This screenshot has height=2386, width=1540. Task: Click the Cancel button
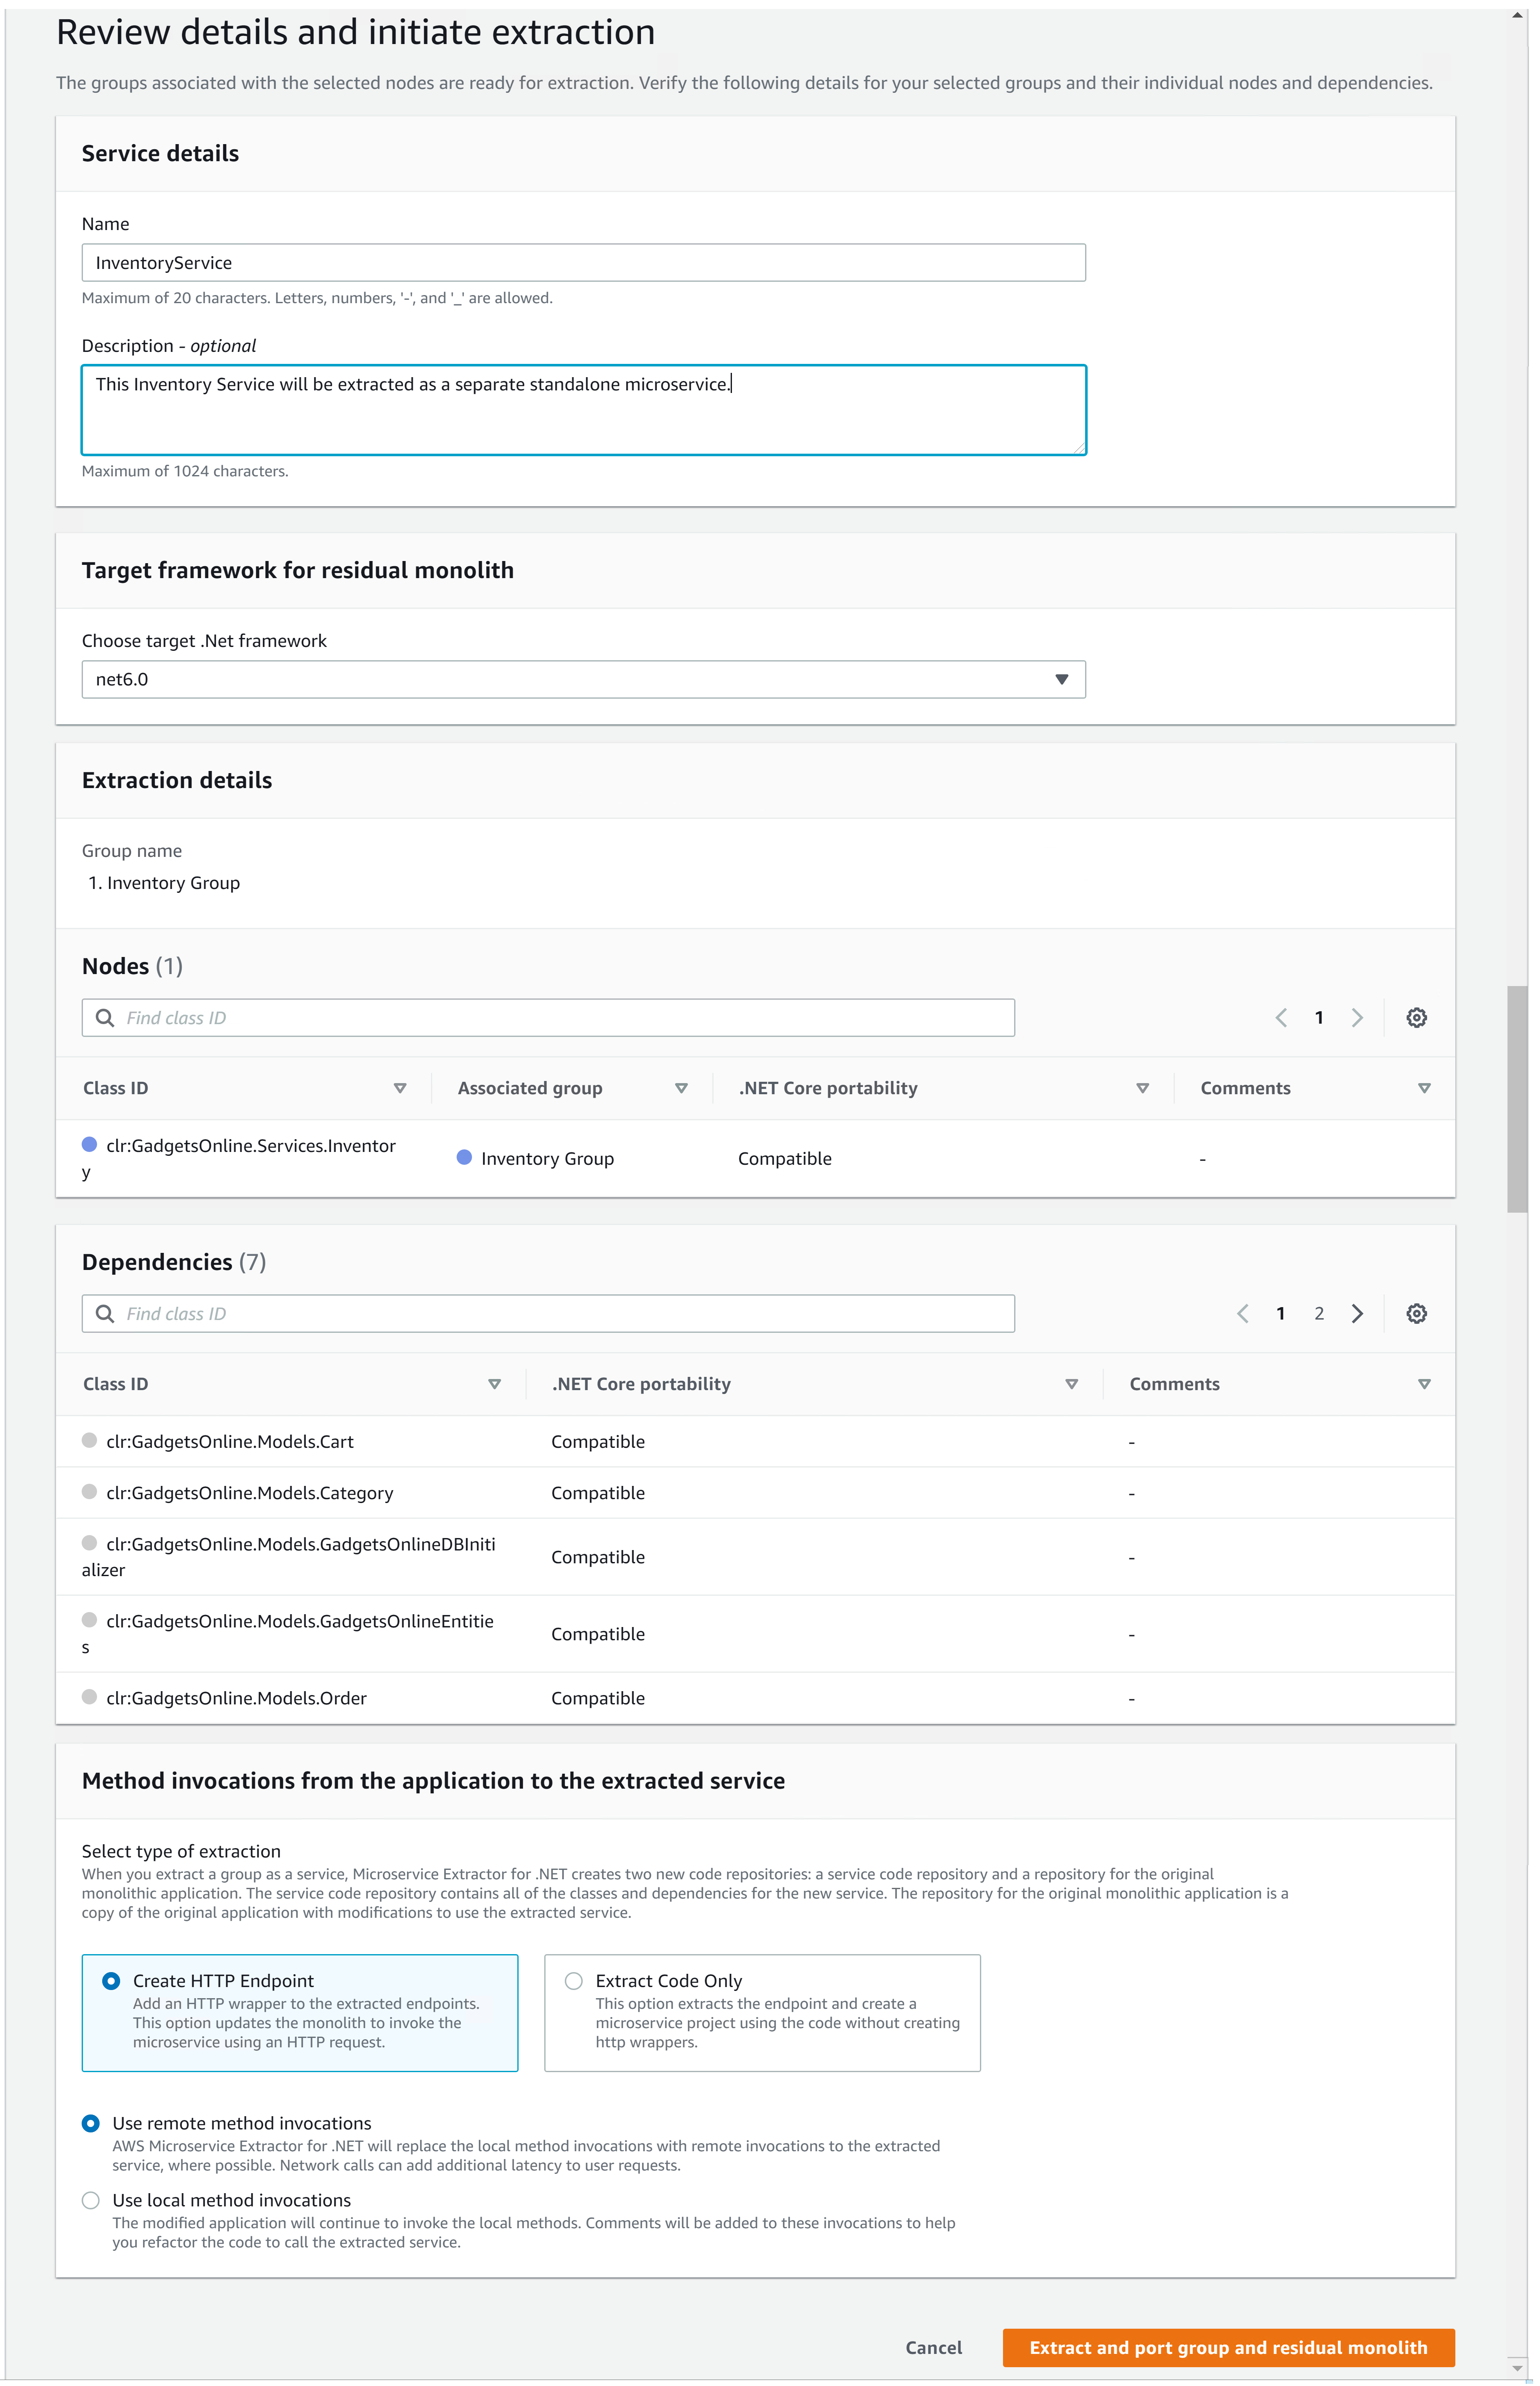pos(932,2347)
